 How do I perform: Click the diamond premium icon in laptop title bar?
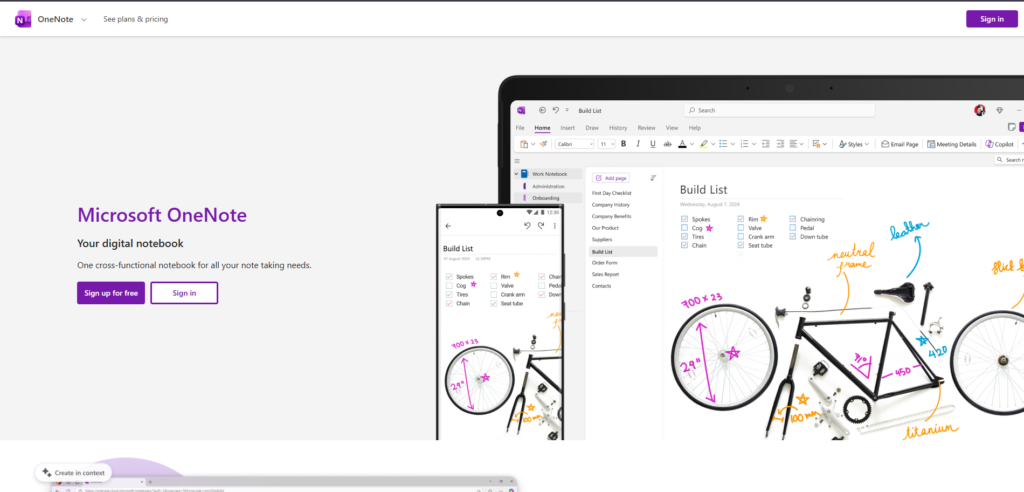(999, 110)
